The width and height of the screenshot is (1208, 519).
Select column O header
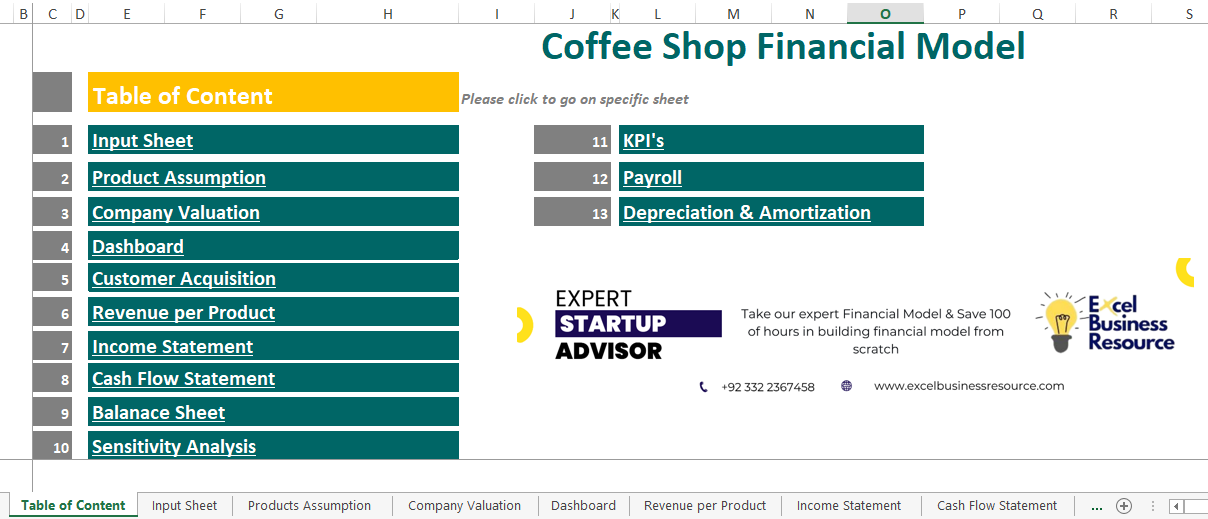tap(885, 13)
